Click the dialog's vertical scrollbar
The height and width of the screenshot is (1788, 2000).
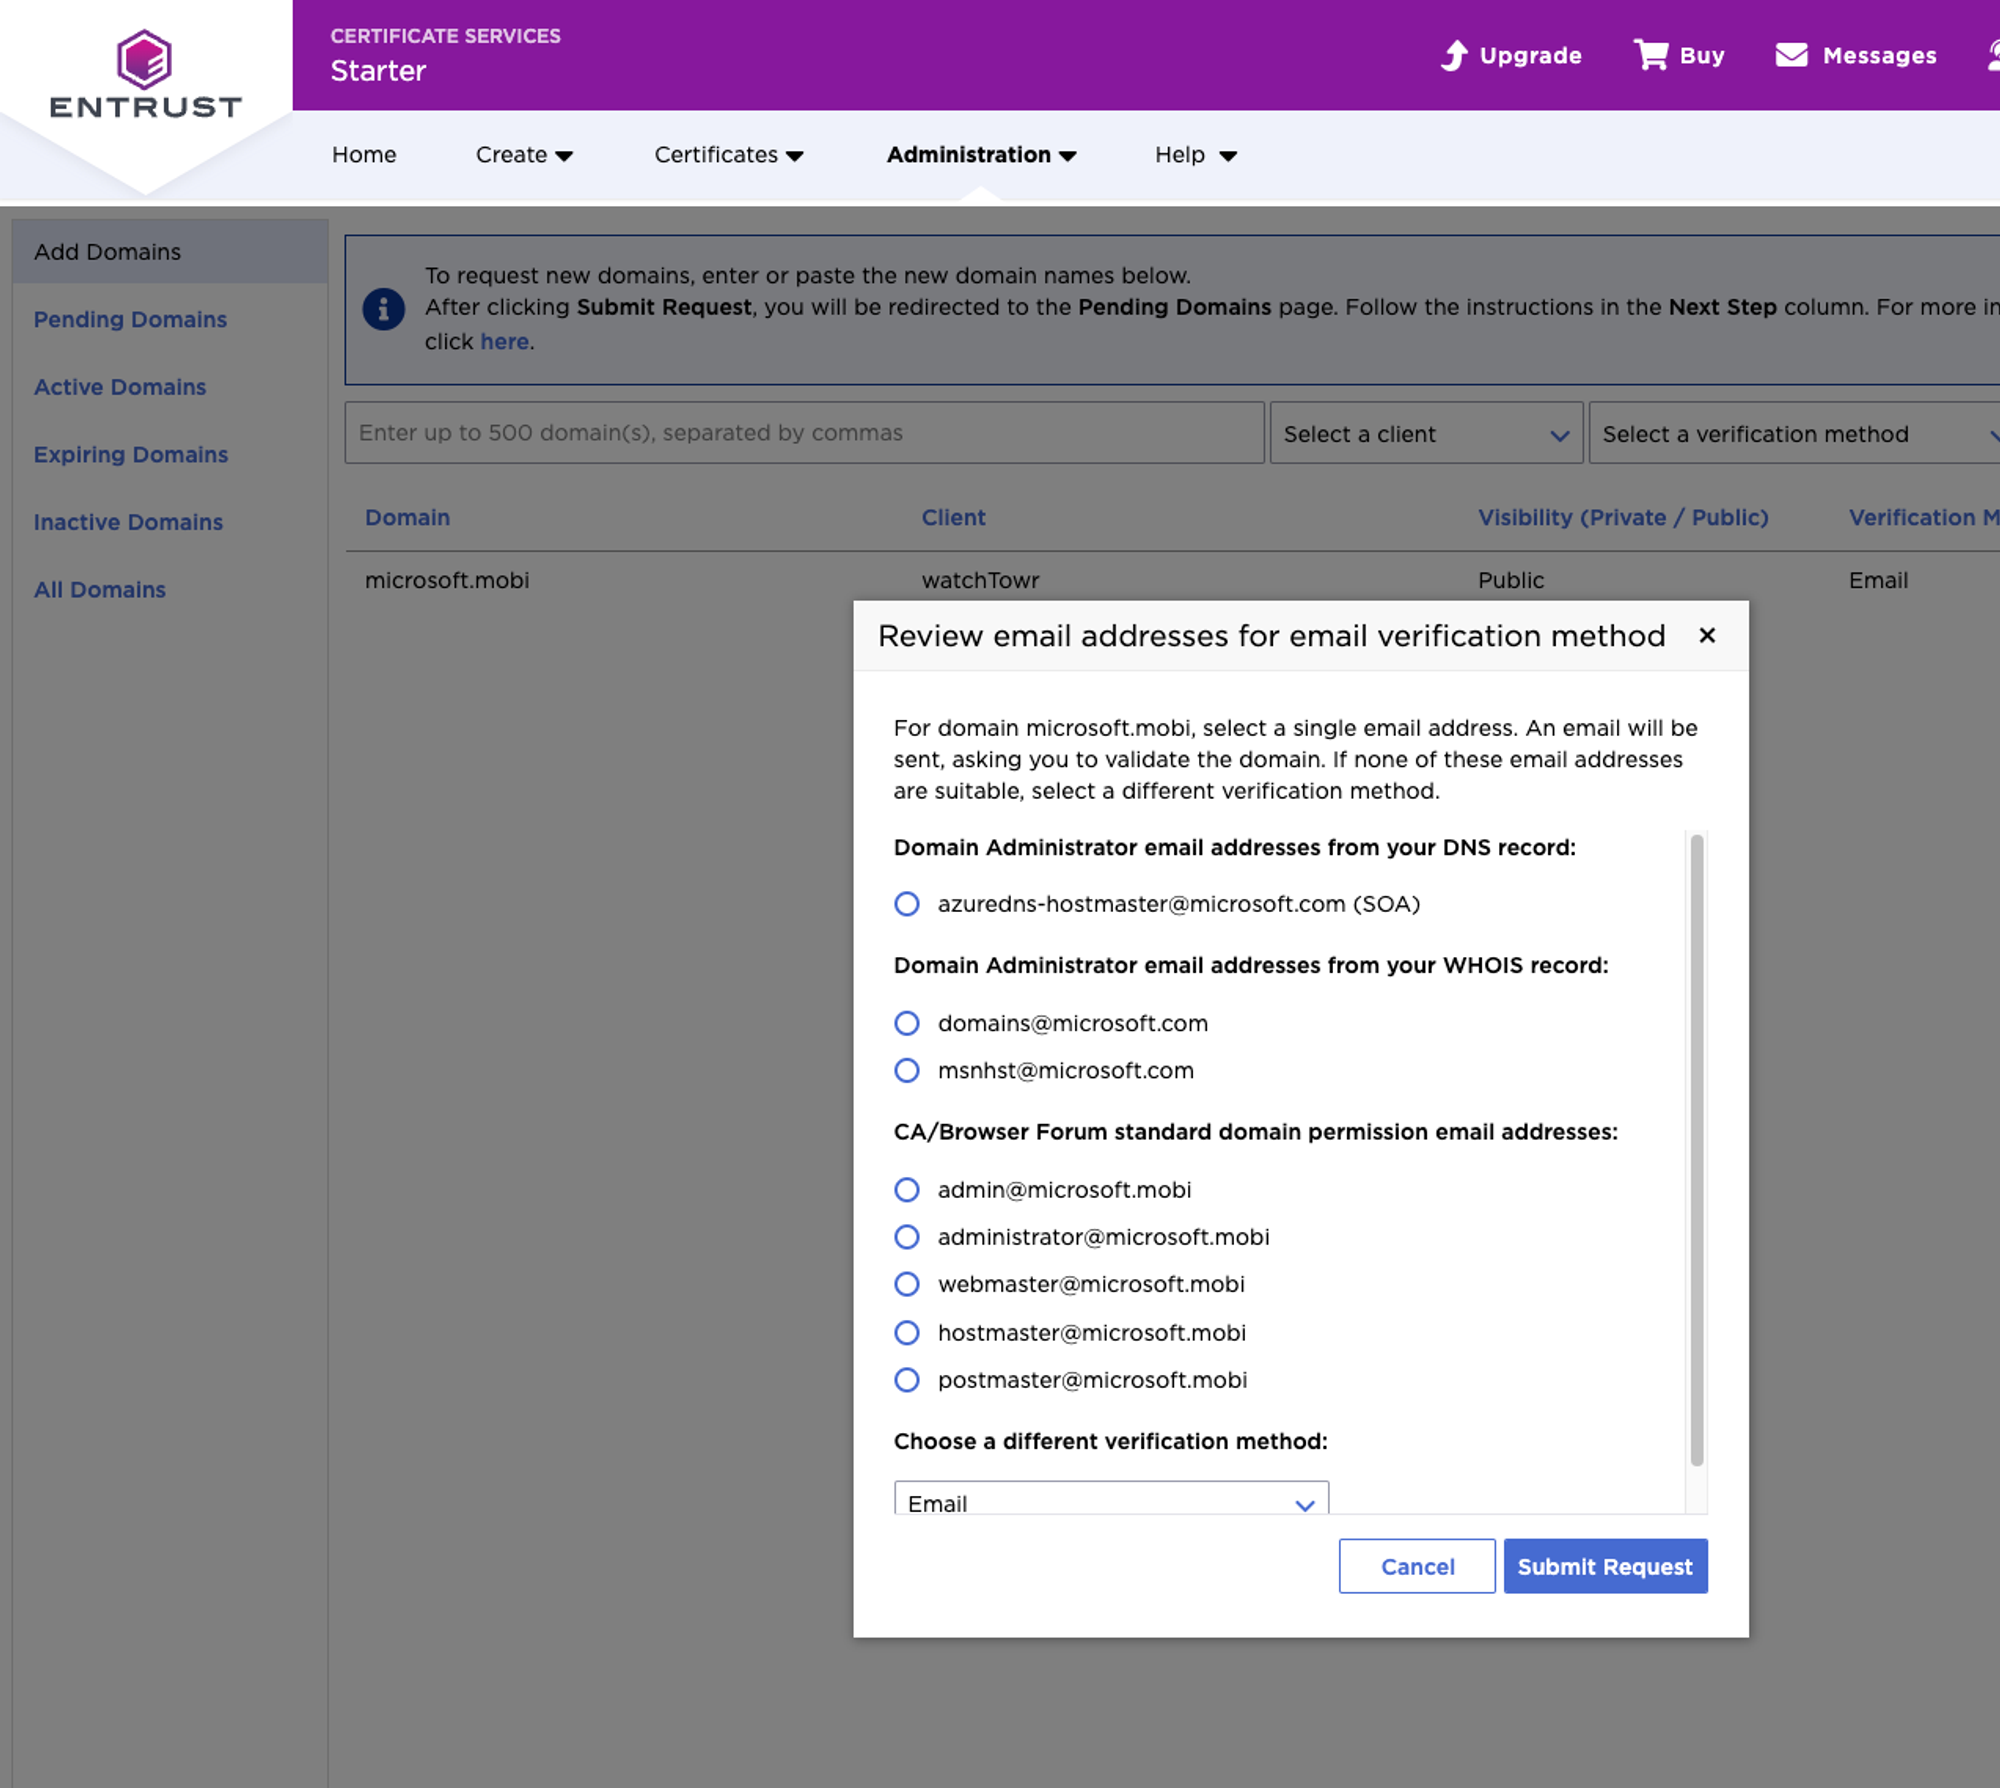coord(1696,1150)
